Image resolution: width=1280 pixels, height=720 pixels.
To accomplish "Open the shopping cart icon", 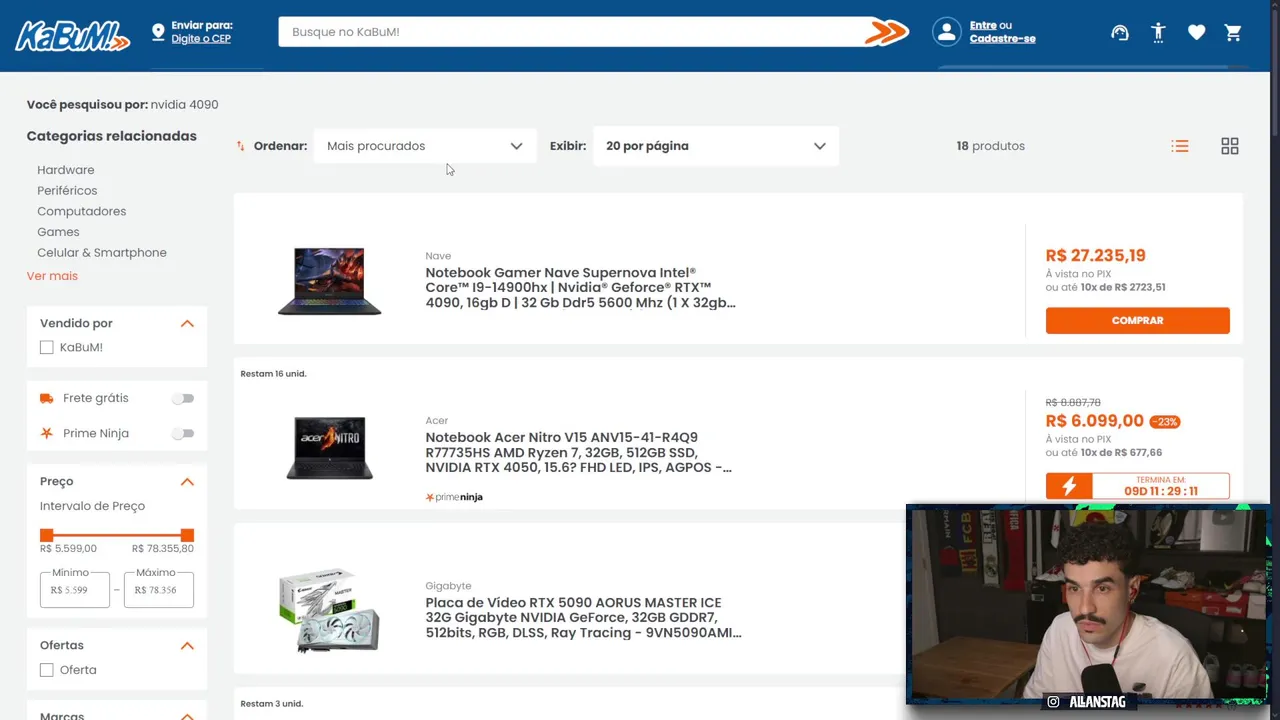I will (1233, 33).
